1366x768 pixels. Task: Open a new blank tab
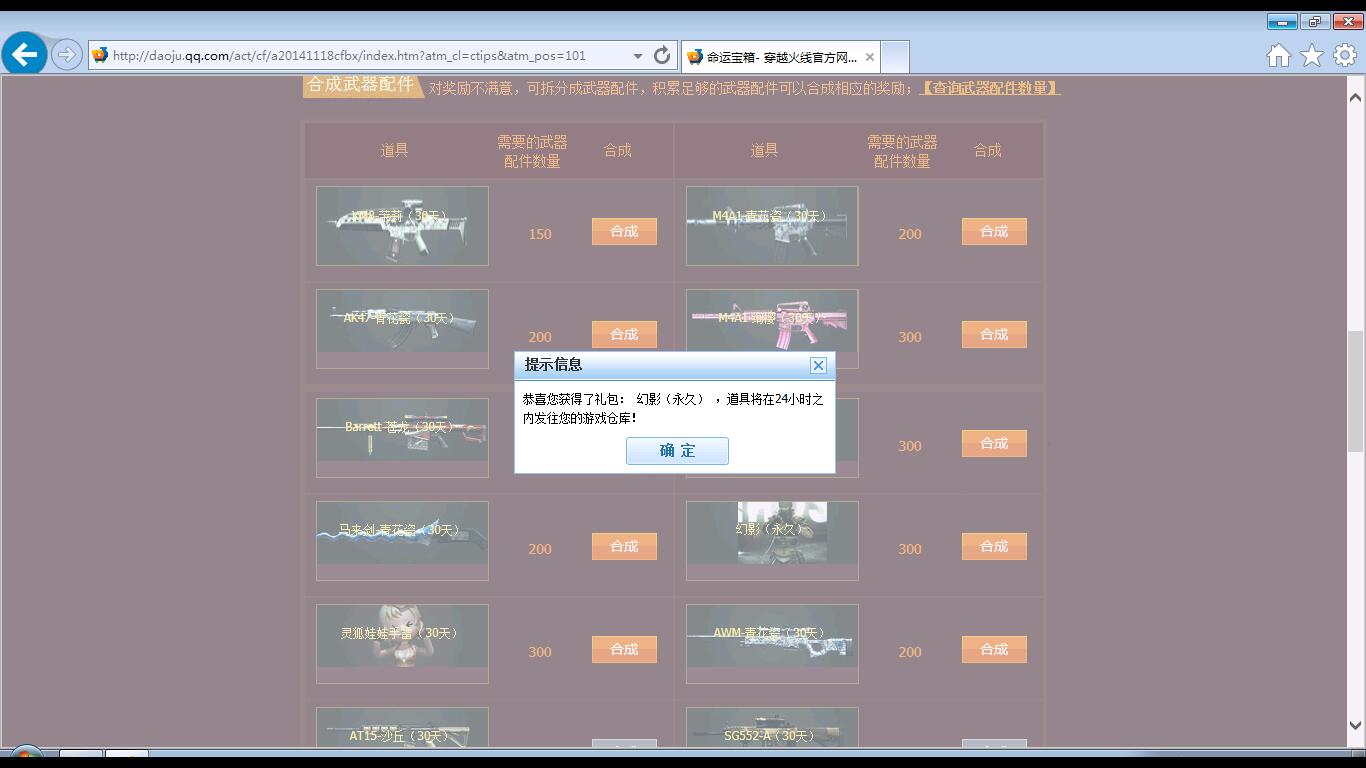(x=896, y=57)
